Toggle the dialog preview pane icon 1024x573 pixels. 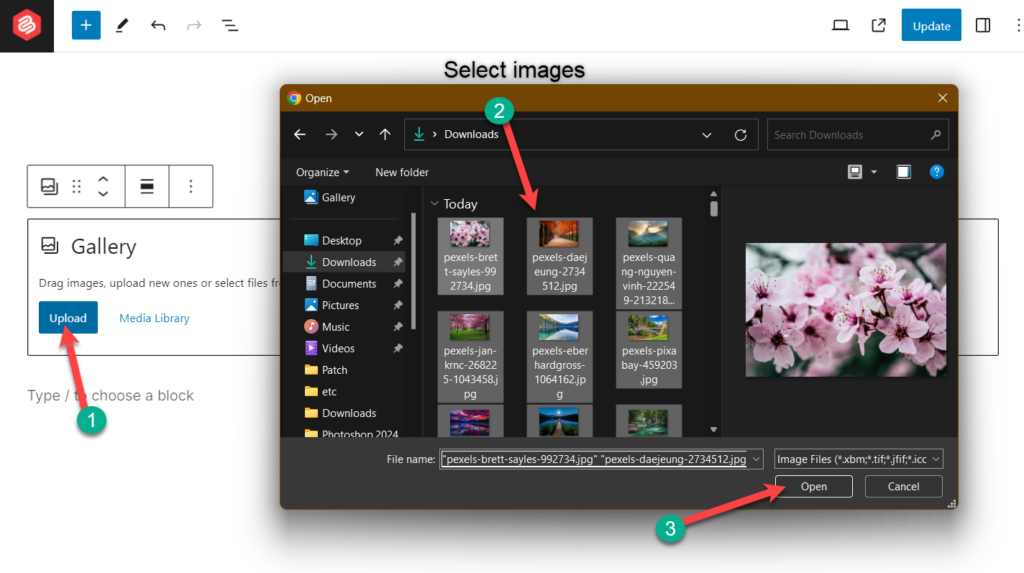coord(903,172)
